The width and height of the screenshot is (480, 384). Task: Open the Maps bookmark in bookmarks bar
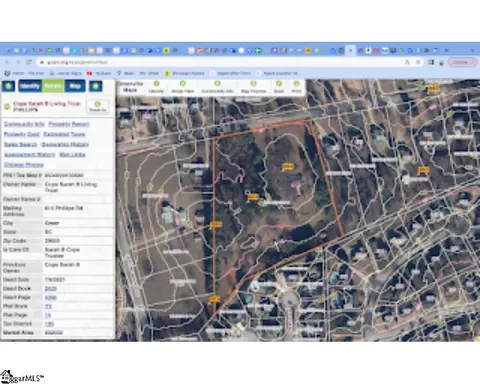126,73
